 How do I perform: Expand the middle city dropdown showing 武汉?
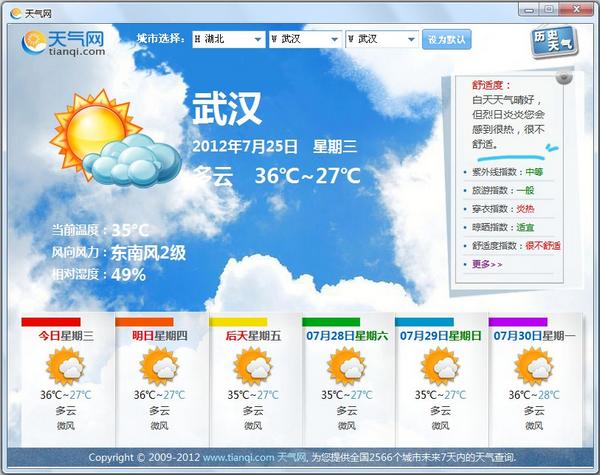(x=306, y=40)
